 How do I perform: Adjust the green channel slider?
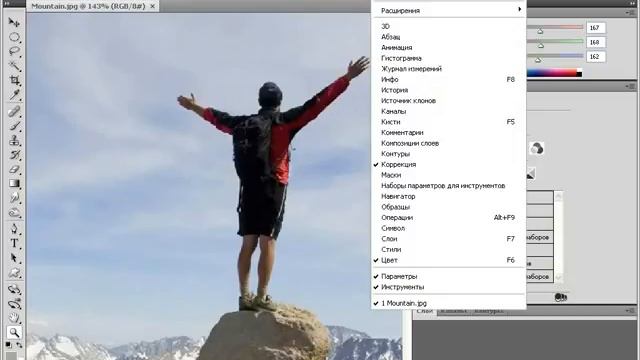pos(541,45)
